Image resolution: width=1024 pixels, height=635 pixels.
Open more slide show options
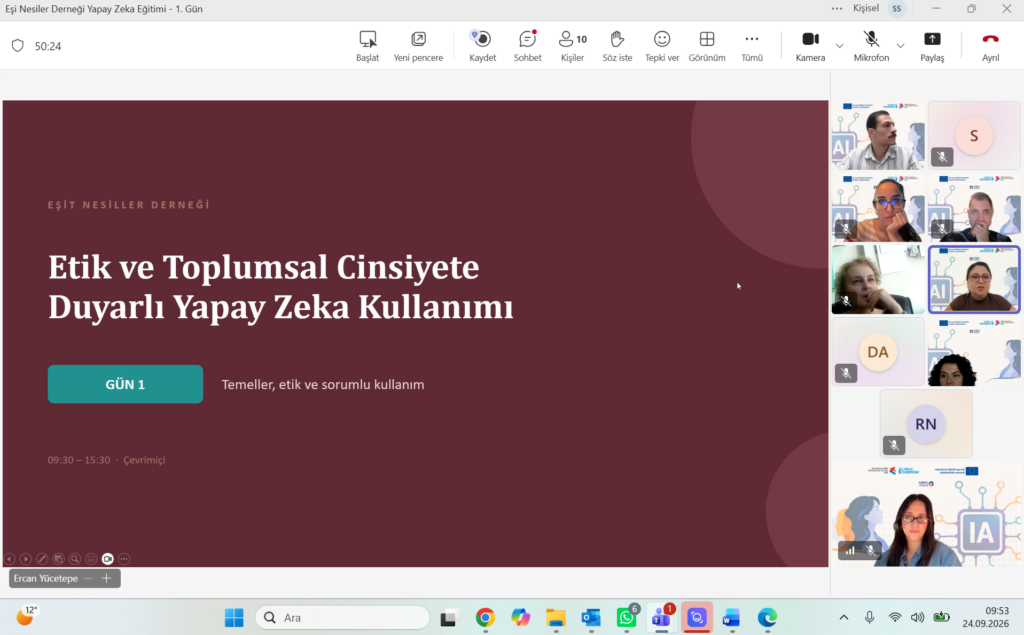(124, 559)
